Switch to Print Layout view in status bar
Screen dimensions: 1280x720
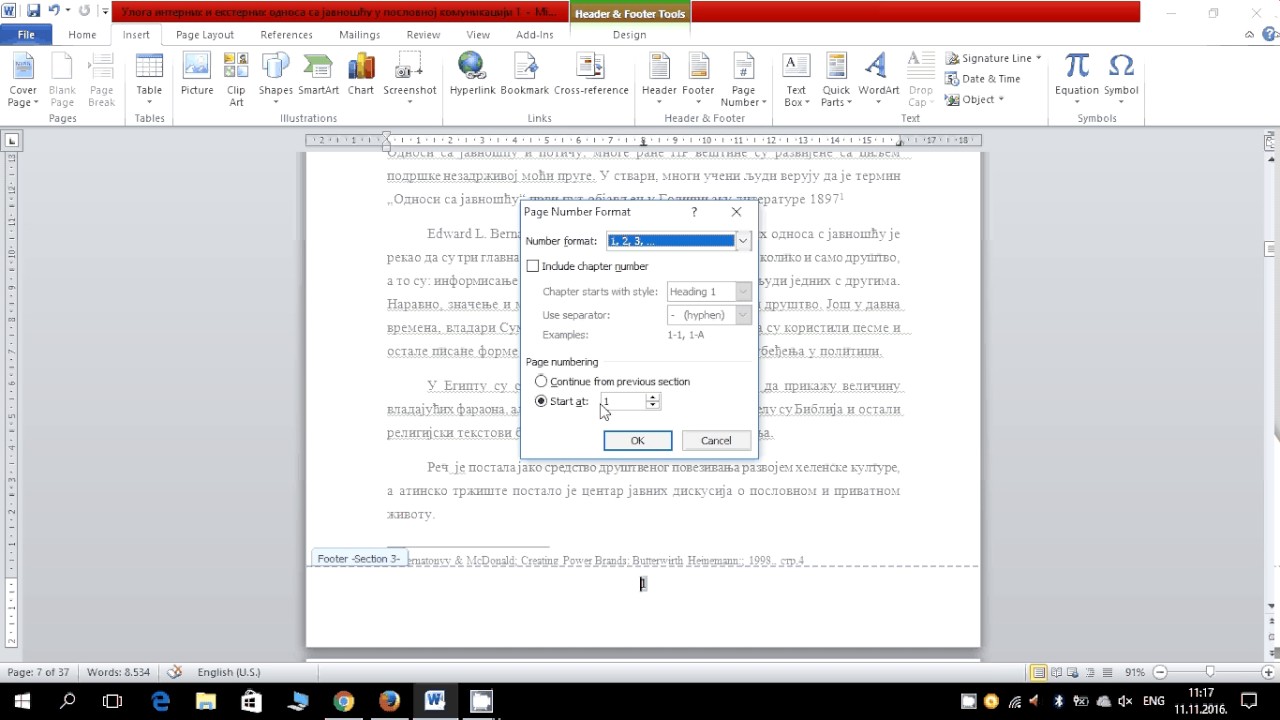point(1040,672)
